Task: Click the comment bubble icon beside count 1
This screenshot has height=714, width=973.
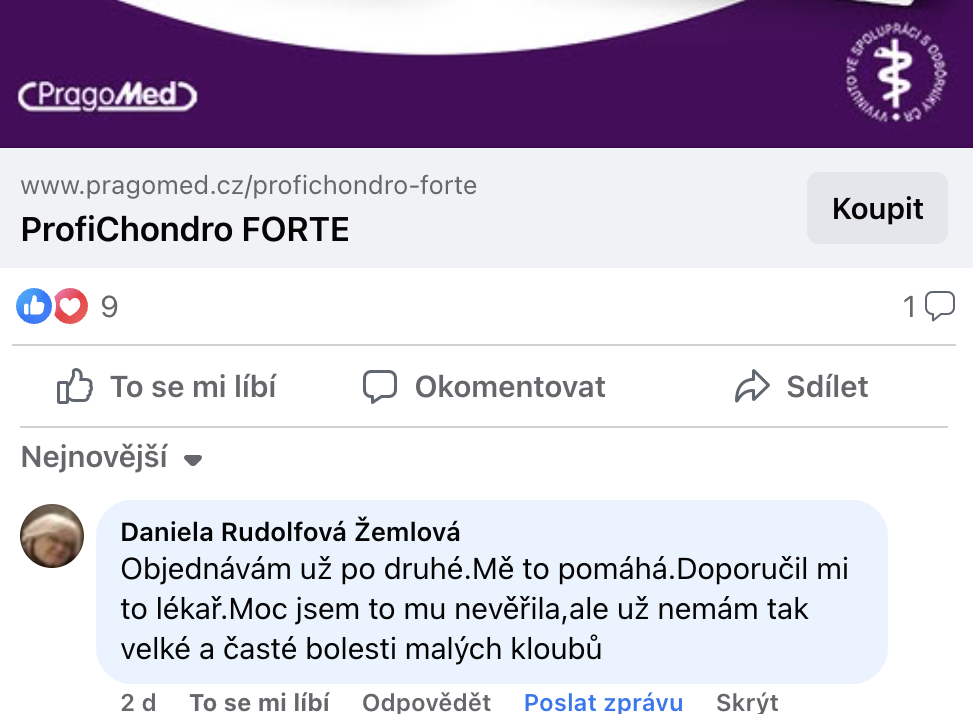Action: click(940, 306)
